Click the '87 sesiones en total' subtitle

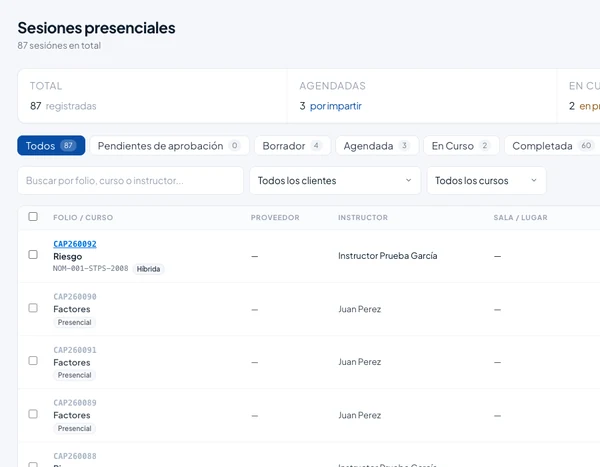point(59,46)
